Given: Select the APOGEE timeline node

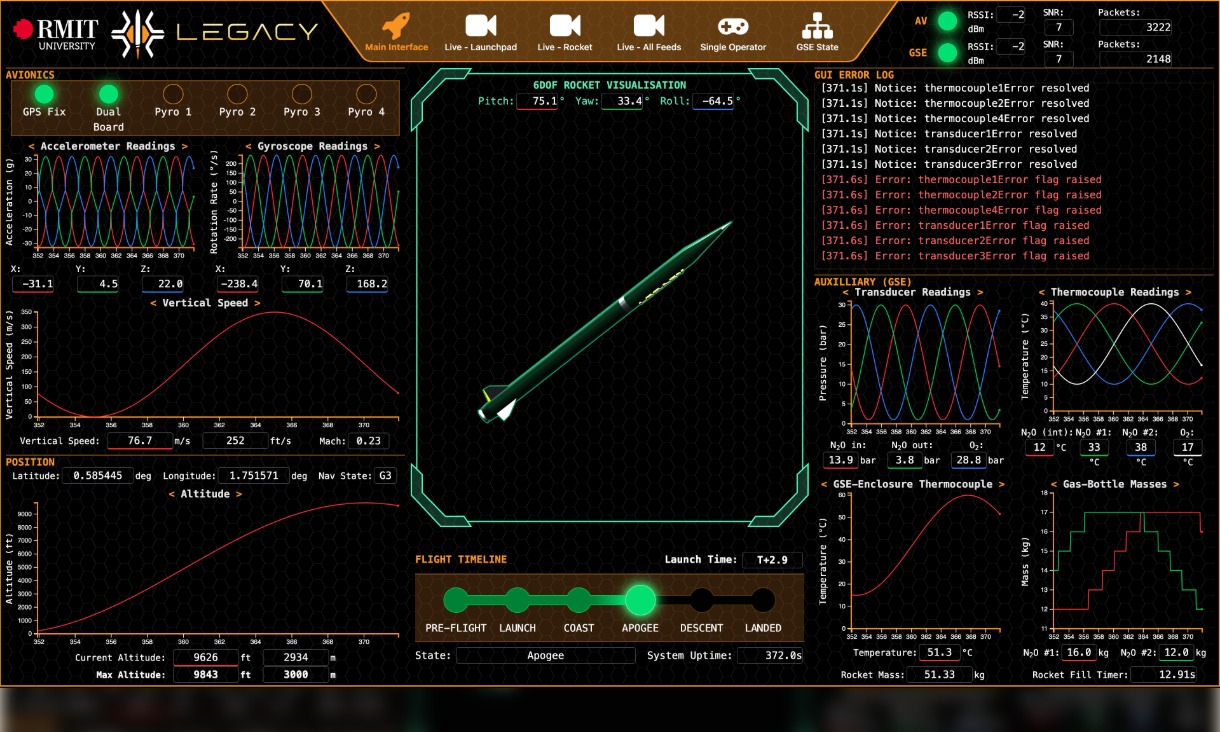Looking at the screenshot, I should 640,600.
